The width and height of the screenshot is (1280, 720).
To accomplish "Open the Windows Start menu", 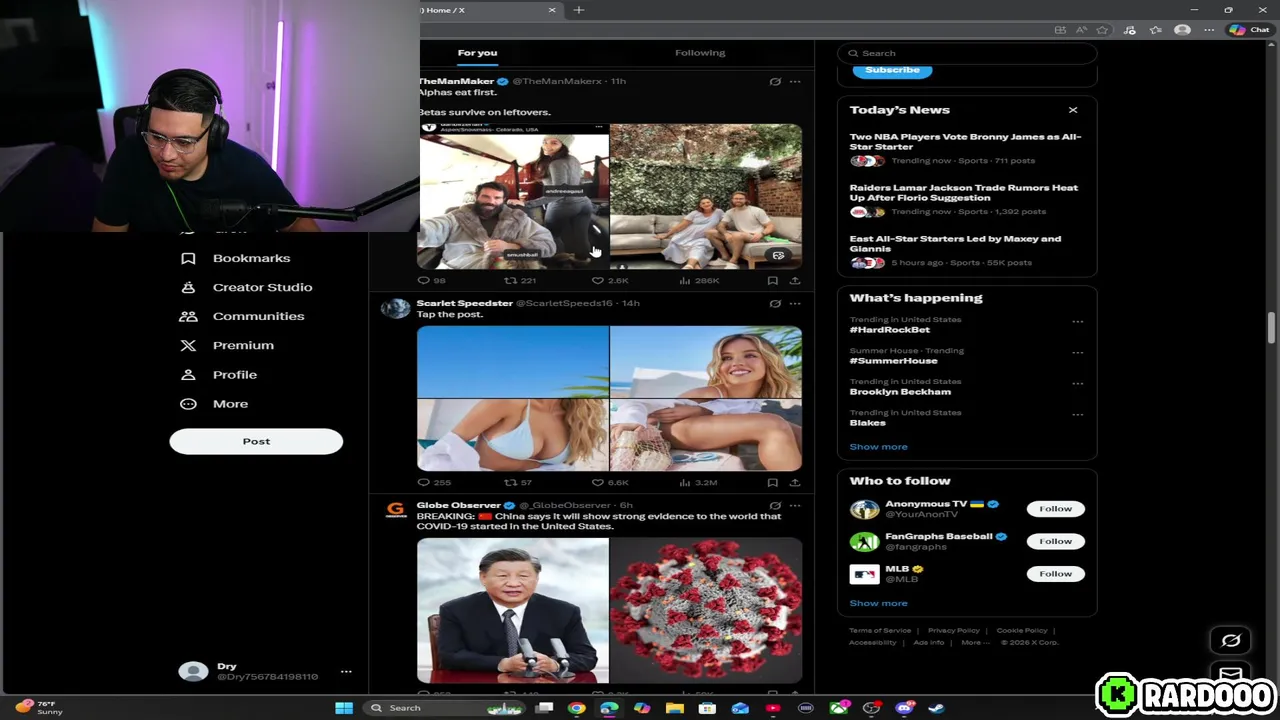I will pos(344,708).
